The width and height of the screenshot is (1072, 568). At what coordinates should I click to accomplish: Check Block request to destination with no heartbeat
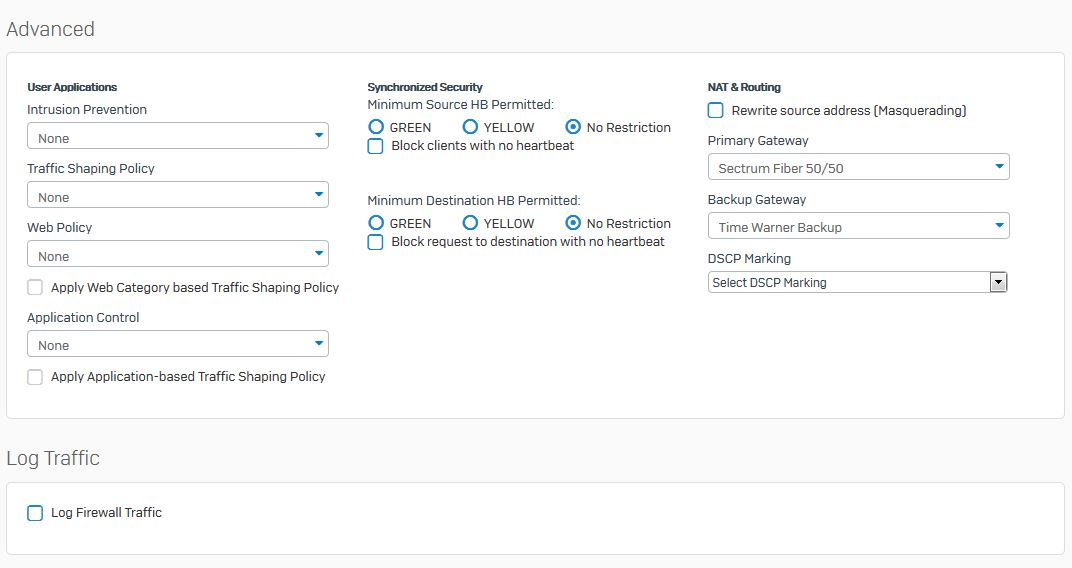[376, 242]
